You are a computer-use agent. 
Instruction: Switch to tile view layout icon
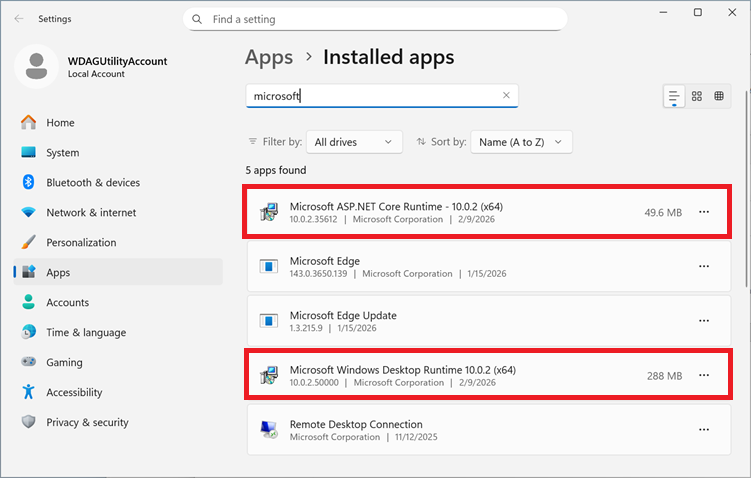coord(719,96)
